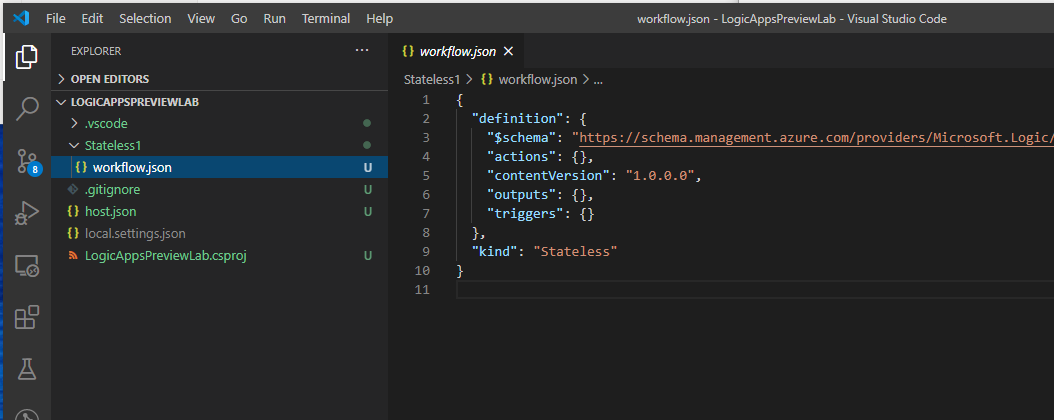Open the Remote Explorer view
The image size is (1054, 420).
[27, 265]
